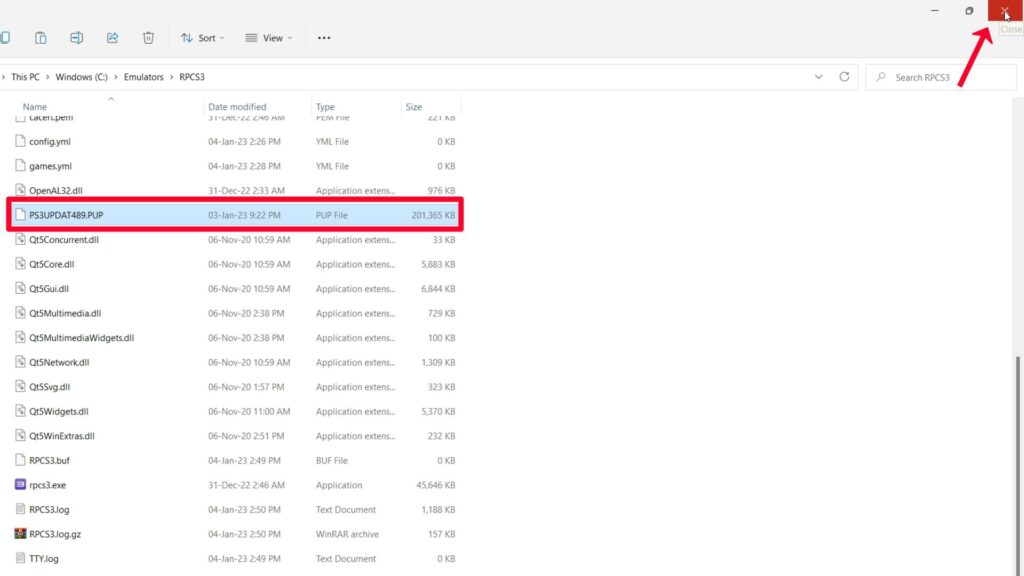Click the Delete trash can icon

pyautogui.click(x=148, y=38)
